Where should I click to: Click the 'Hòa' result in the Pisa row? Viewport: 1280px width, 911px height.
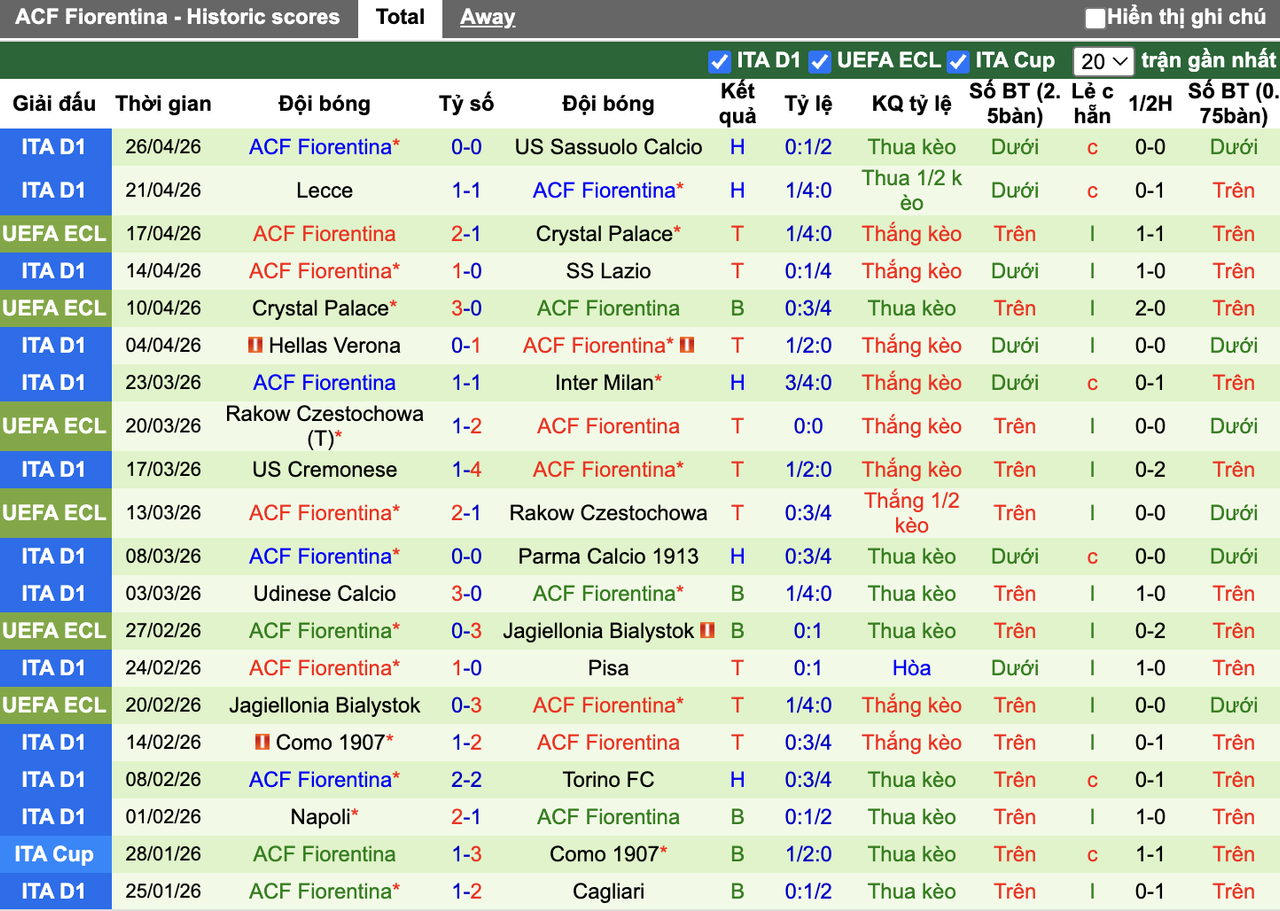912,668
